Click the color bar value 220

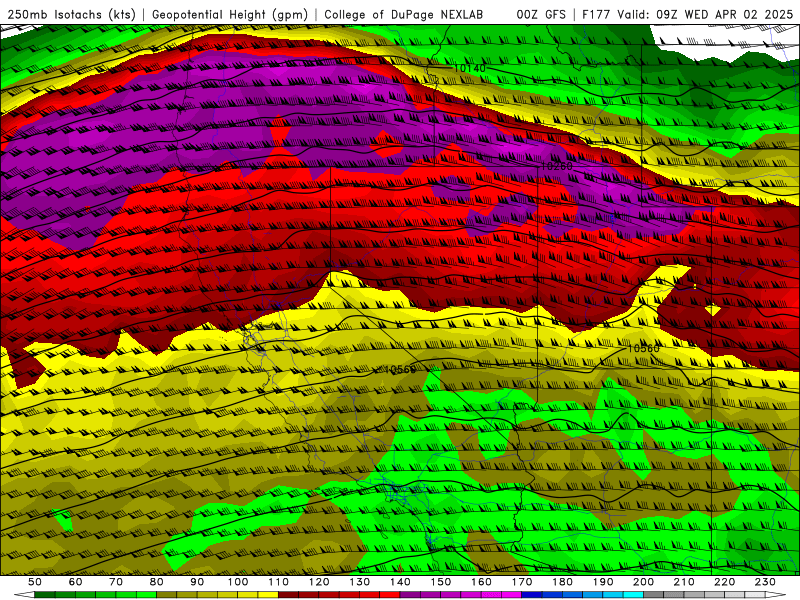pyautogui.click(x=725, y=582)
